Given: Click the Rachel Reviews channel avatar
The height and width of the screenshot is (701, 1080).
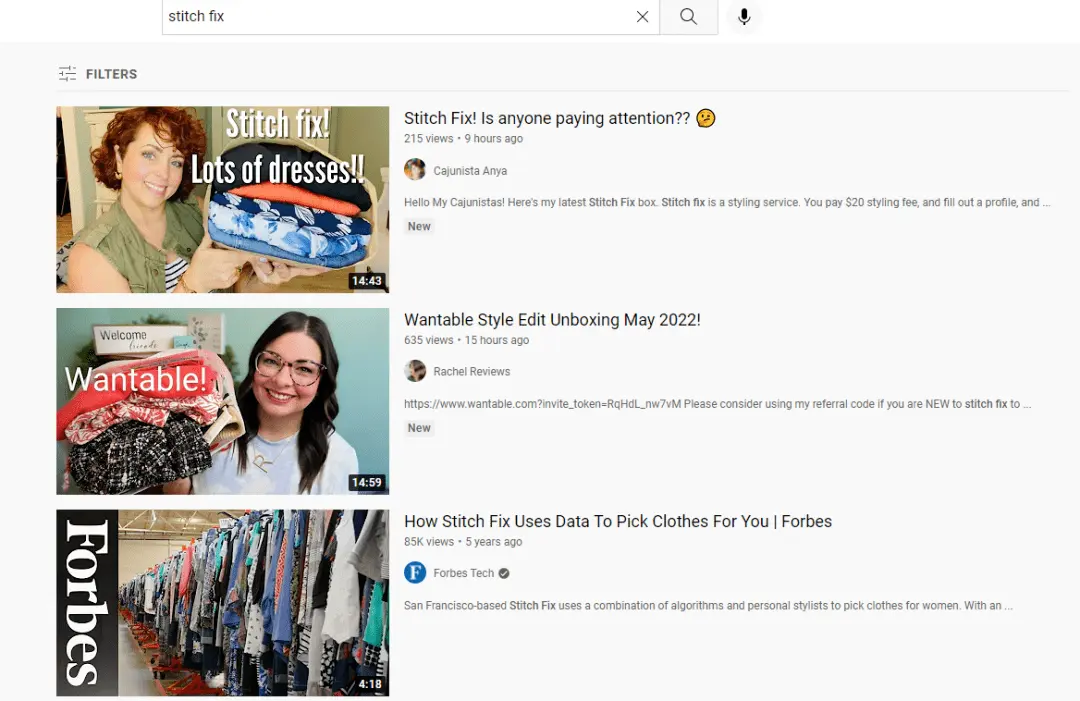Looking at the screenshot, I should tap(415, 370).
